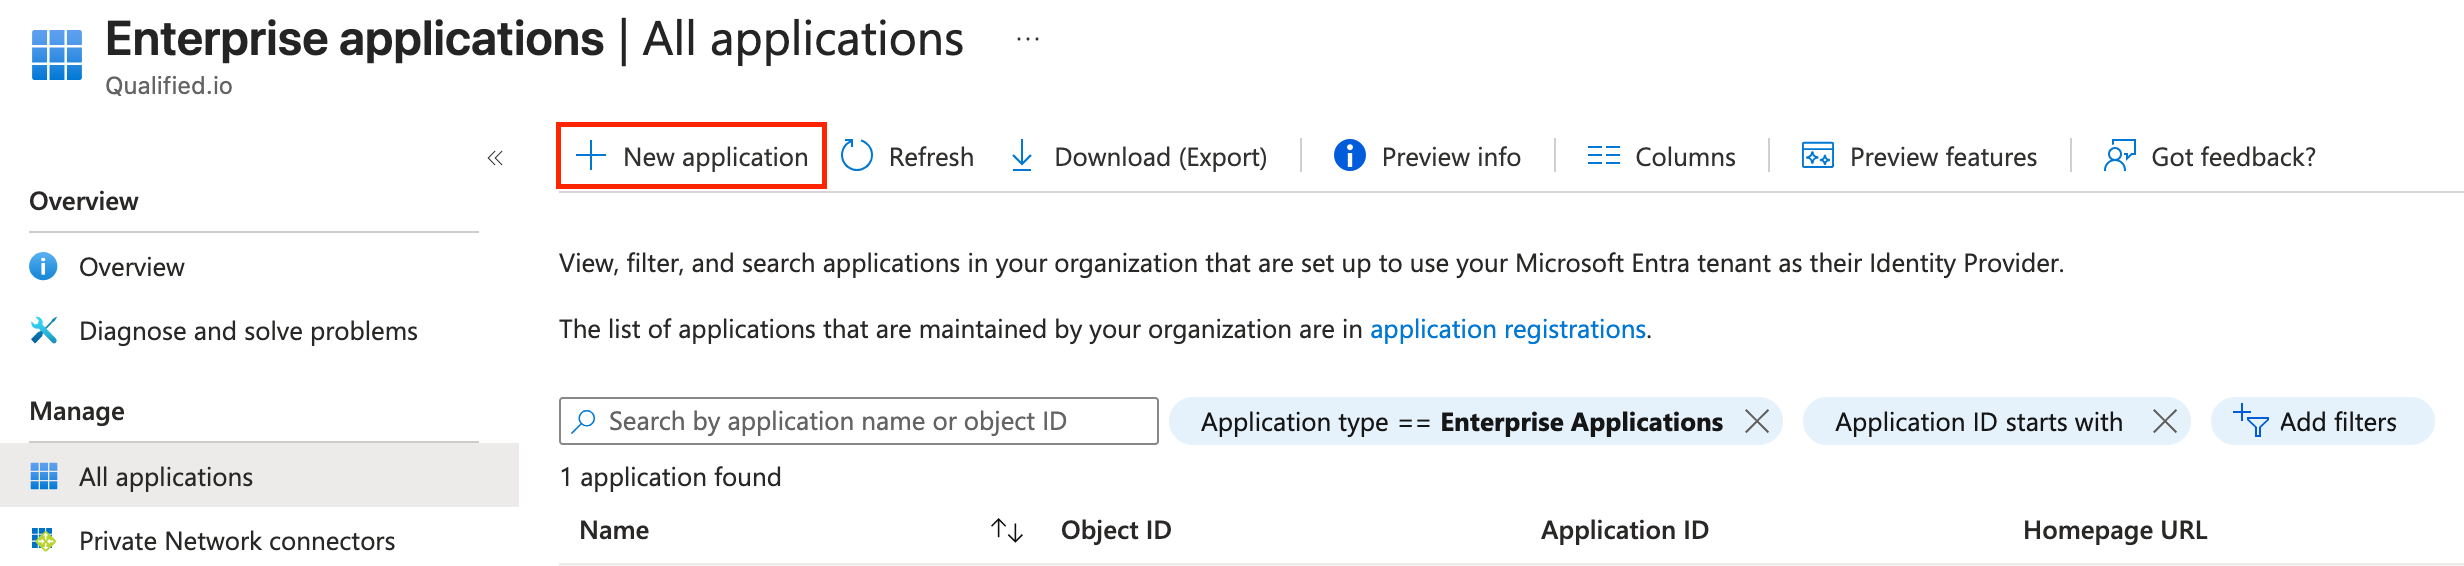This screenshot has height=566, width=2464.
Task: Click the application name search field
Action: coord(858,421)
